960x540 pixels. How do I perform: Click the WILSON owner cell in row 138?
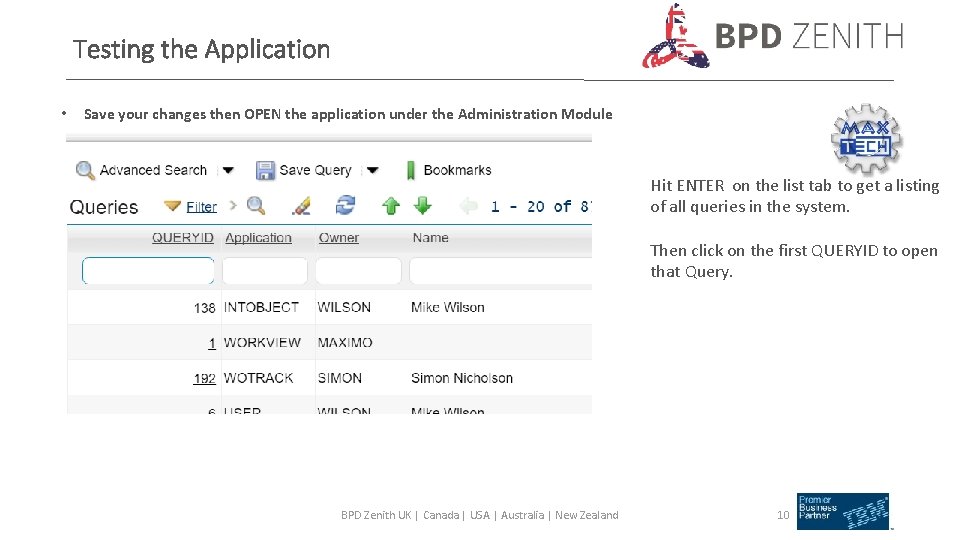pyautogui.click(x=344, y=307)
